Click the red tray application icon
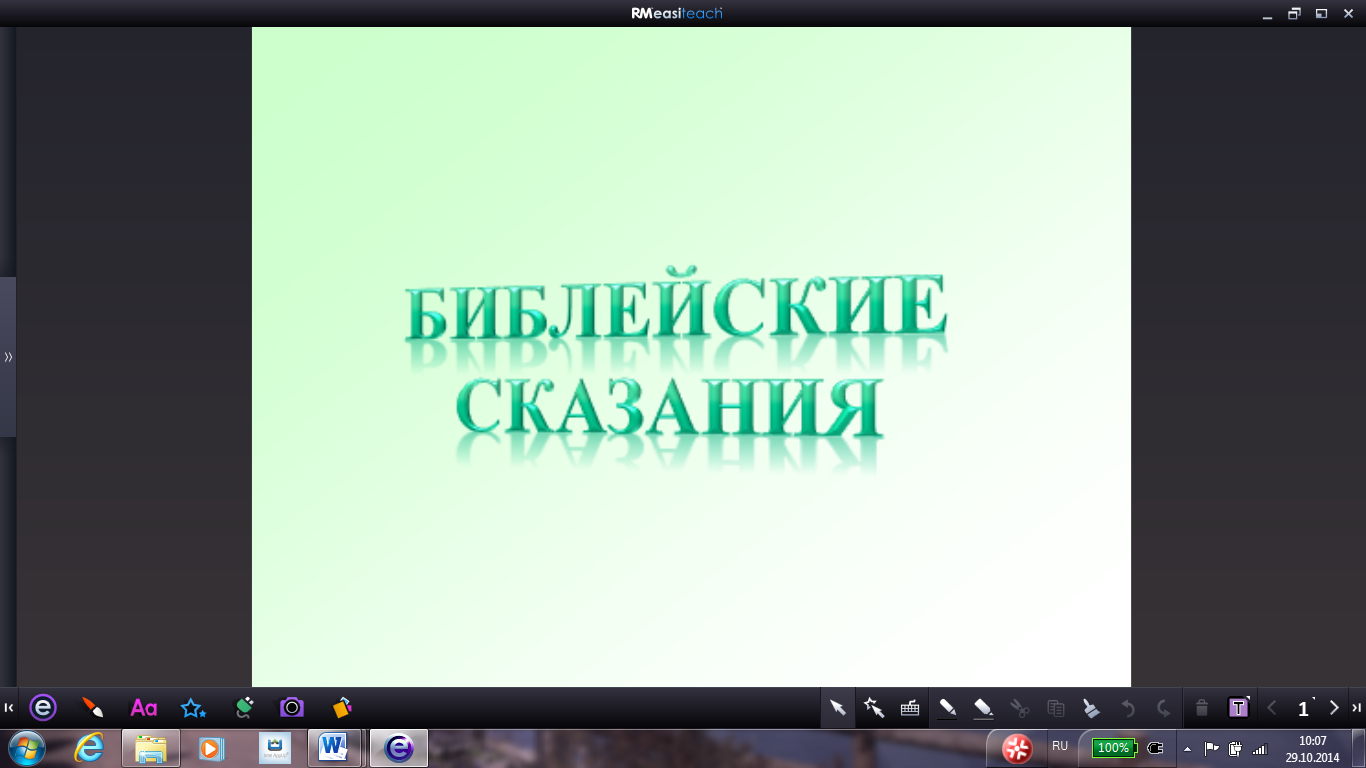 (1017, 748)
